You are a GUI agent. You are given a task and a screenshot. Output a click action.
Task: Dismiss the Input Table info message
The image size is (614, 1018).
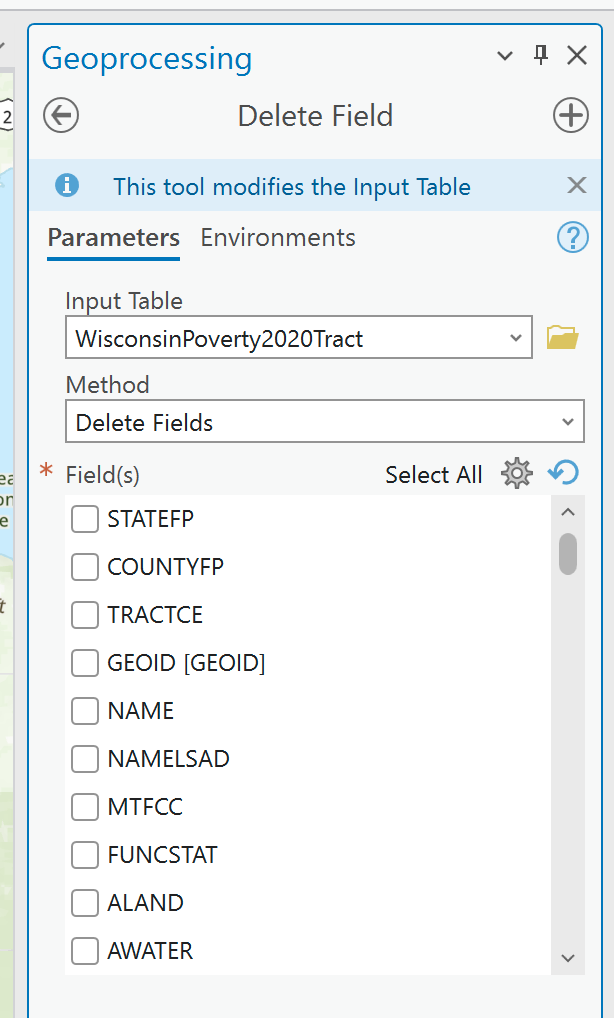tap(577, 185)
